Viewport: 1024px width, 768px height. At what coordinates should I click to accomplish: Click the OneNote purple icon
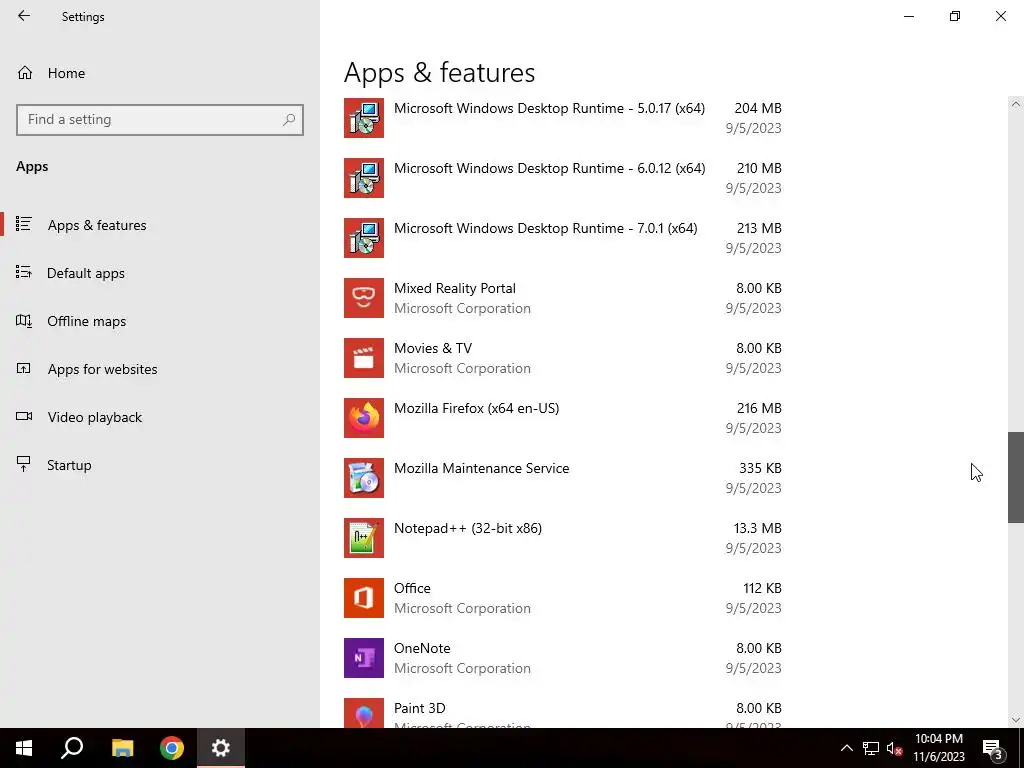[x=364, y=658]
